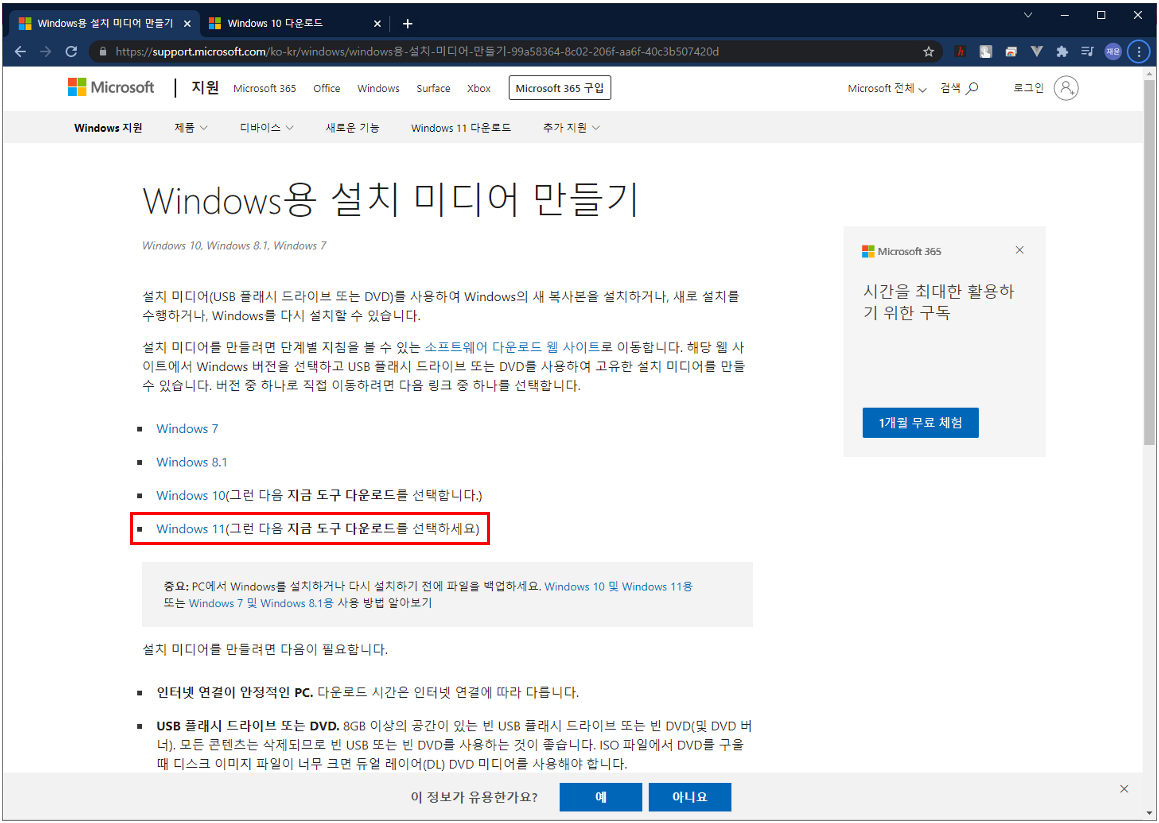Image resolution: width=1159 pixels, height=823 pixels.
Task: Open Office in top navigation
Action: 327,88
